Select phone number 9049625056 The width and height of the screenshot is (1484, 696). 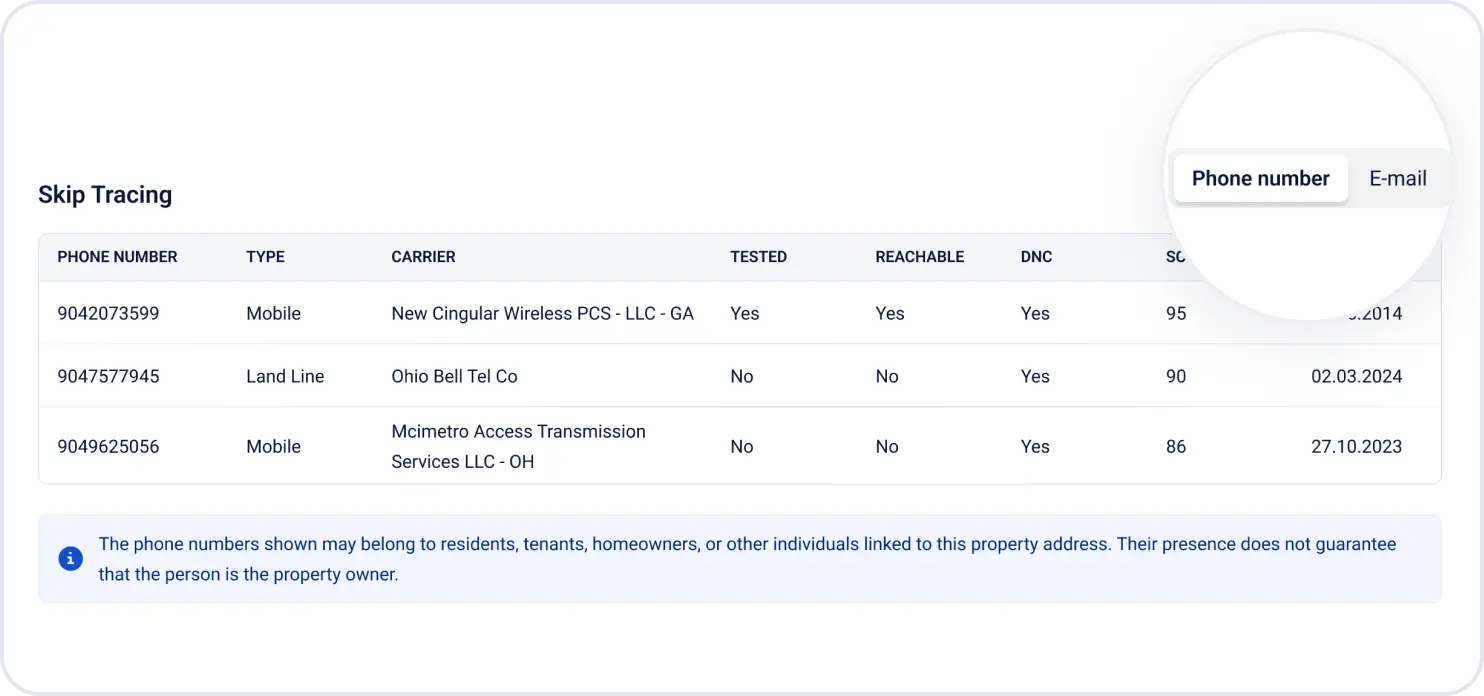click(x=108, y=447)
